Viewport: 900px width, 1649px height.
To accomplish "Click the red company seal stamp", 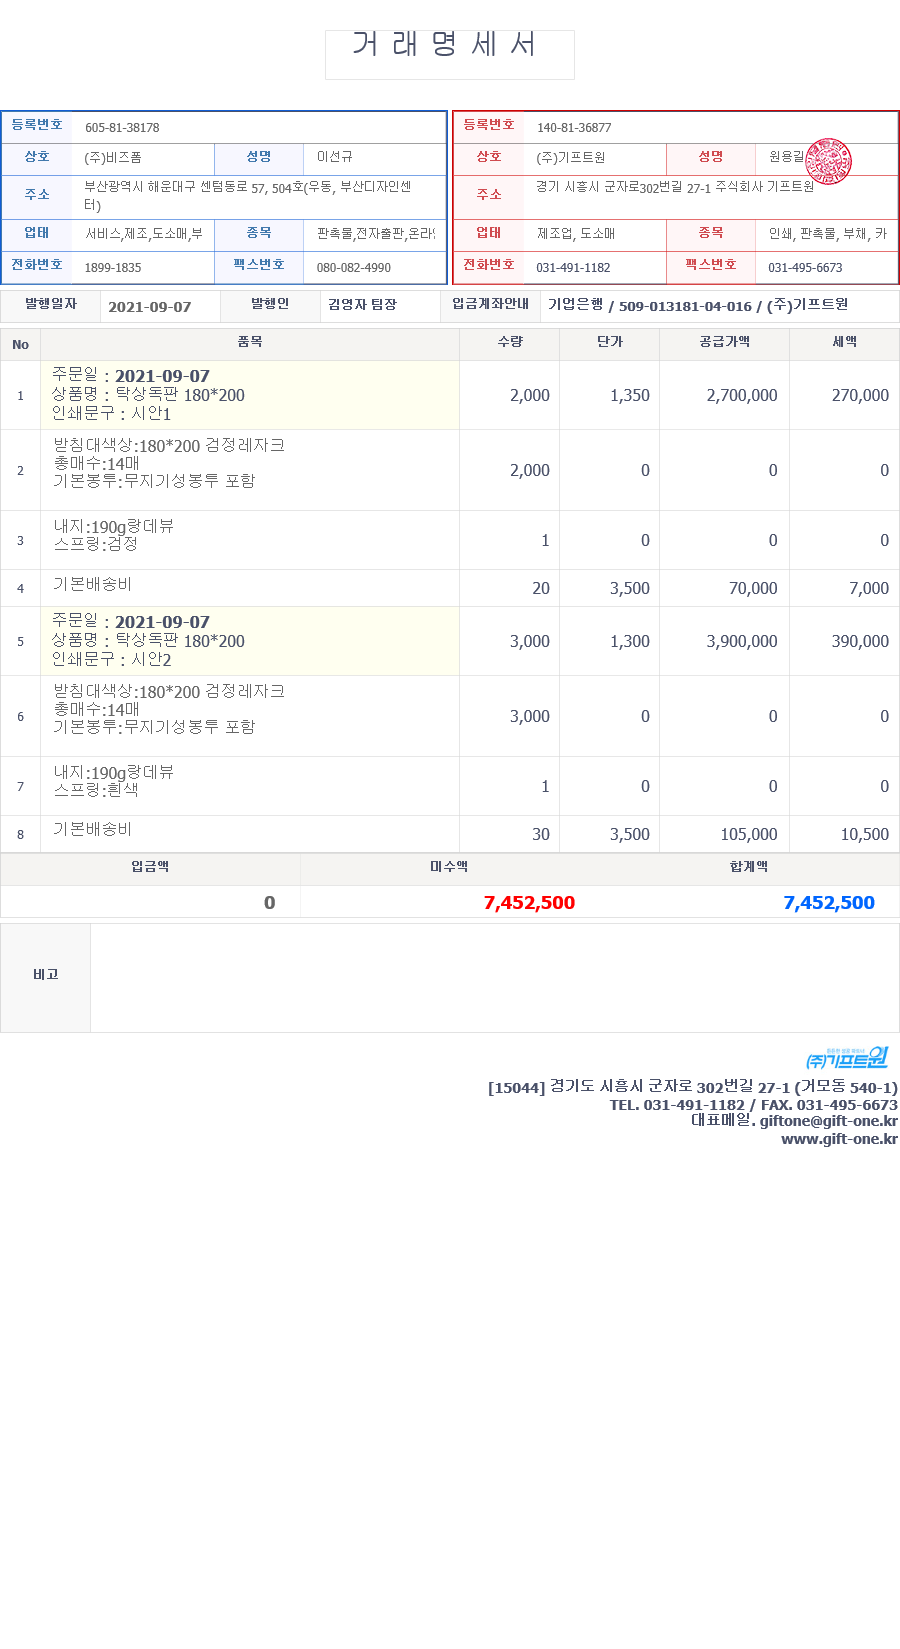I will pos(828,162).
